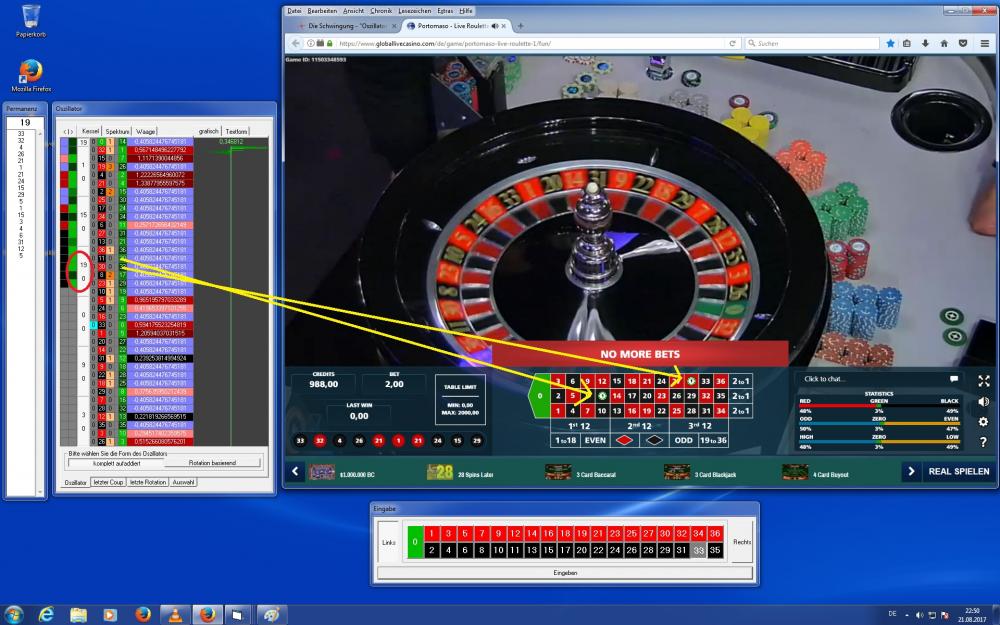Open the roulette game help question mark
This screenshot has width=1000, height=625.
[x=984, y=442]
